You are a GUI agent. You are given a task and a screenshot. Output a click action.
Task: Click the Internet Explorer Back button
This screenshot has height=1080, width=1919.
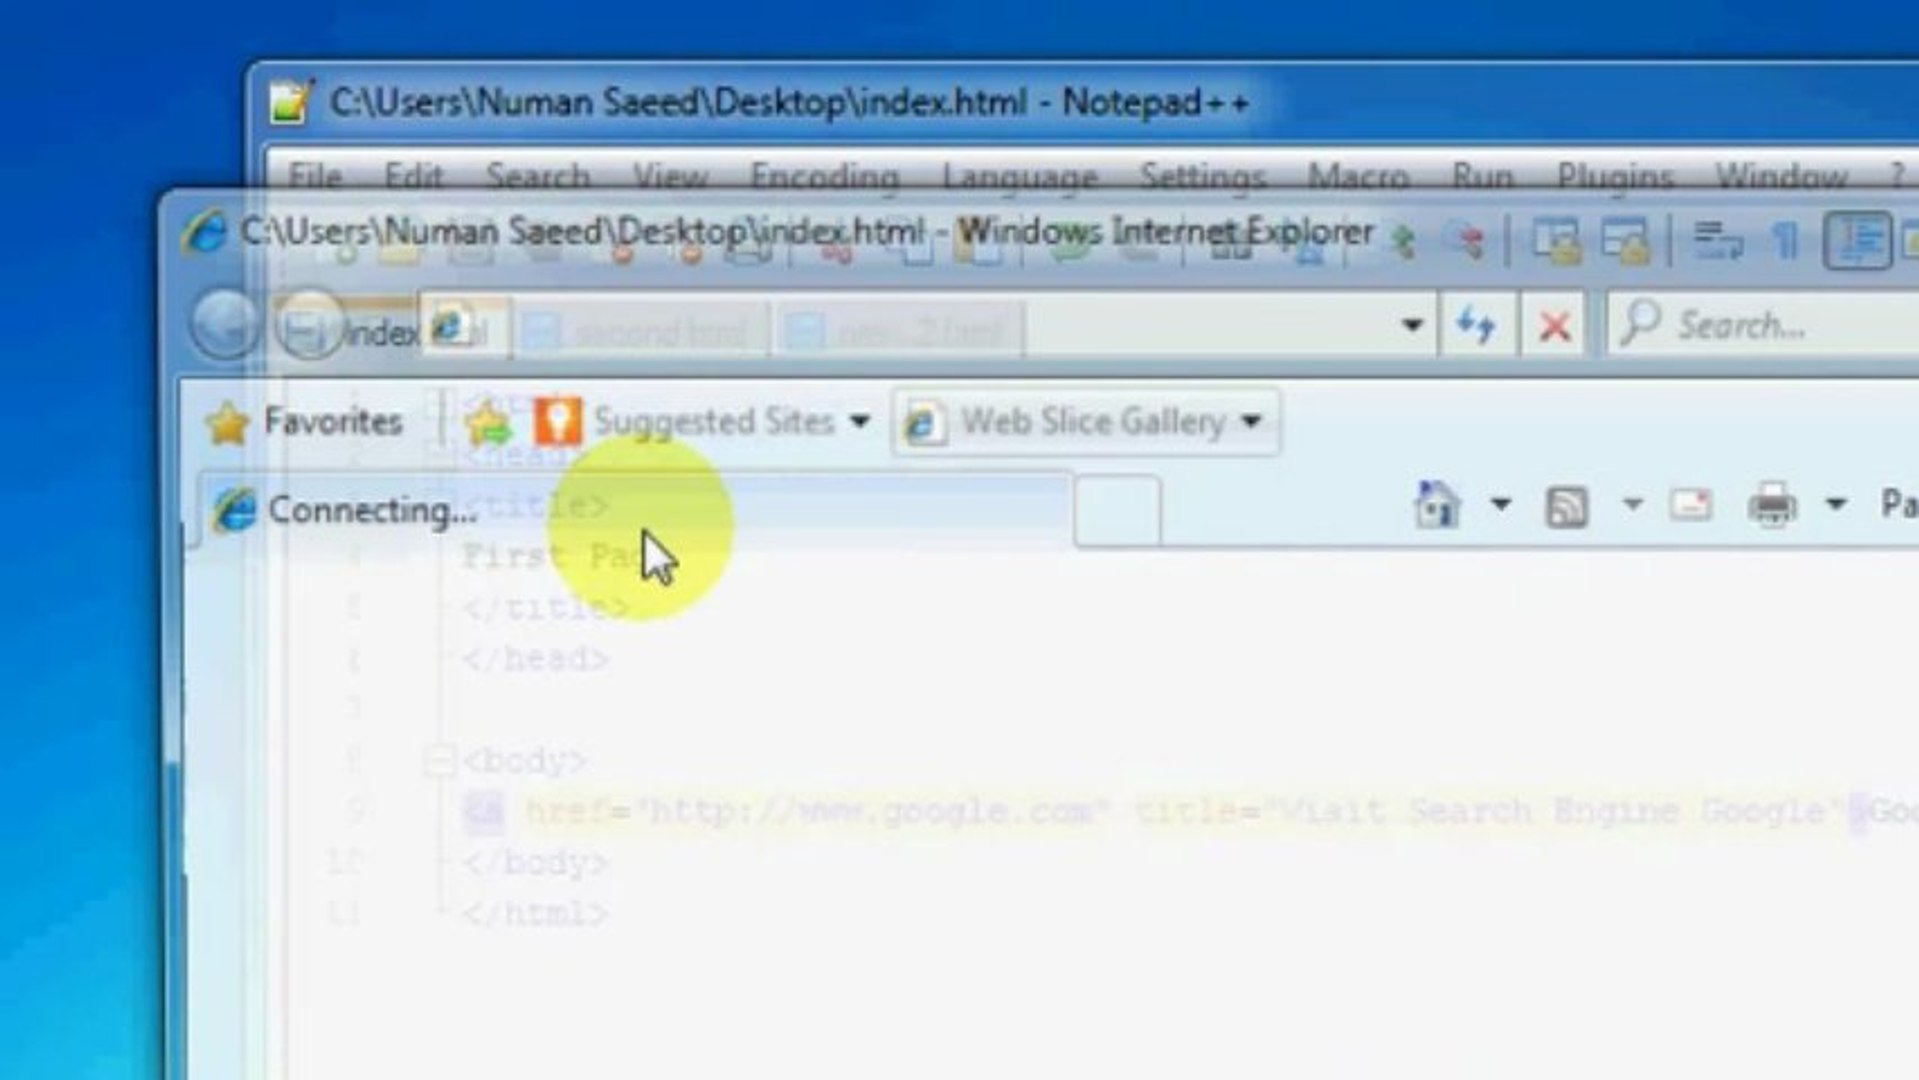click(226, 324)
